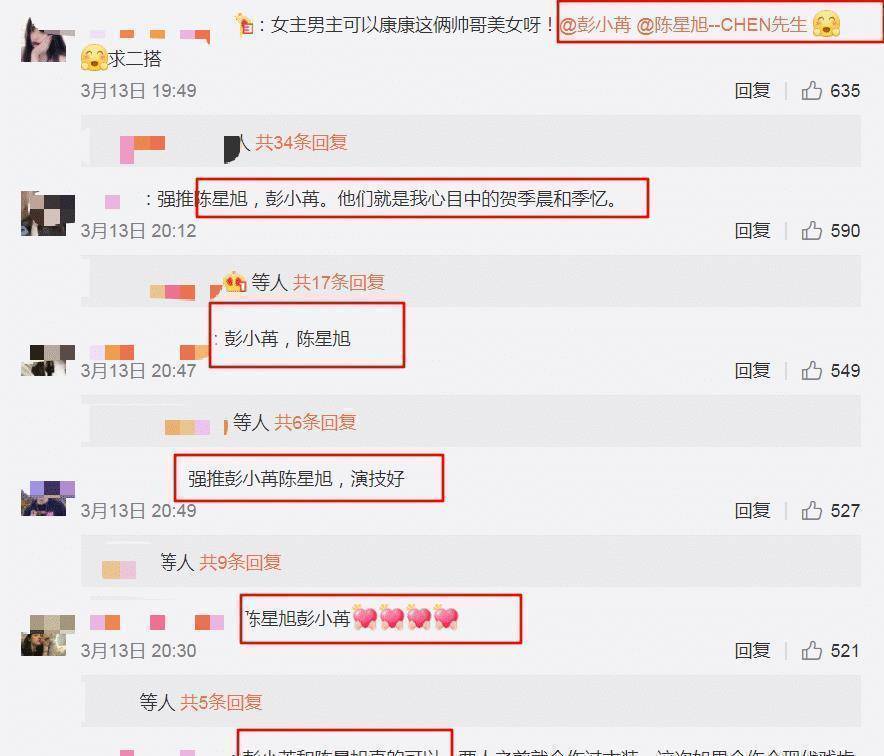This screenshot has width=884, height=756.
Task: Open the @彭小苒 mention link
Action: click(x=595, y=25)
